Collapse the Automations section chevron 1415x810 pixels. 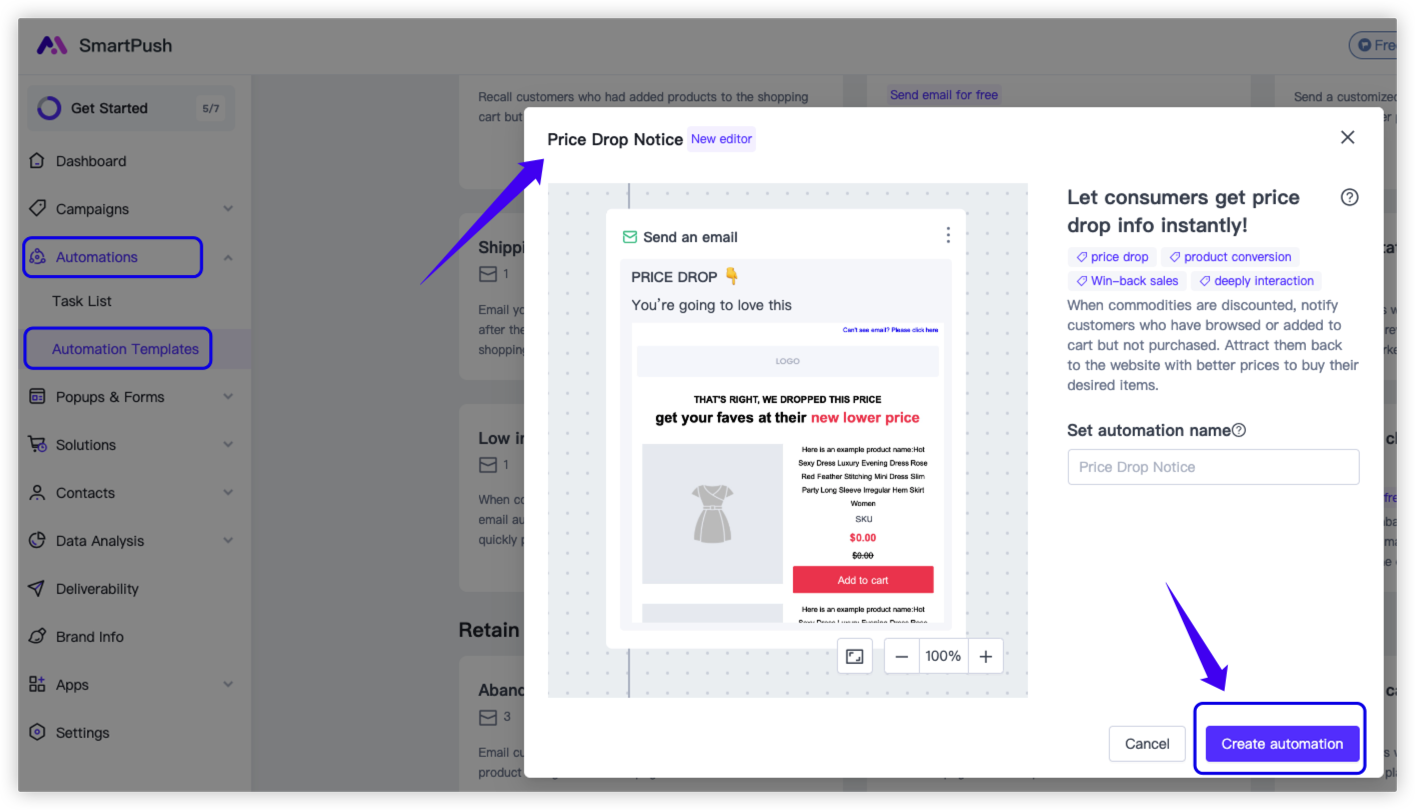tap(228, 257)
